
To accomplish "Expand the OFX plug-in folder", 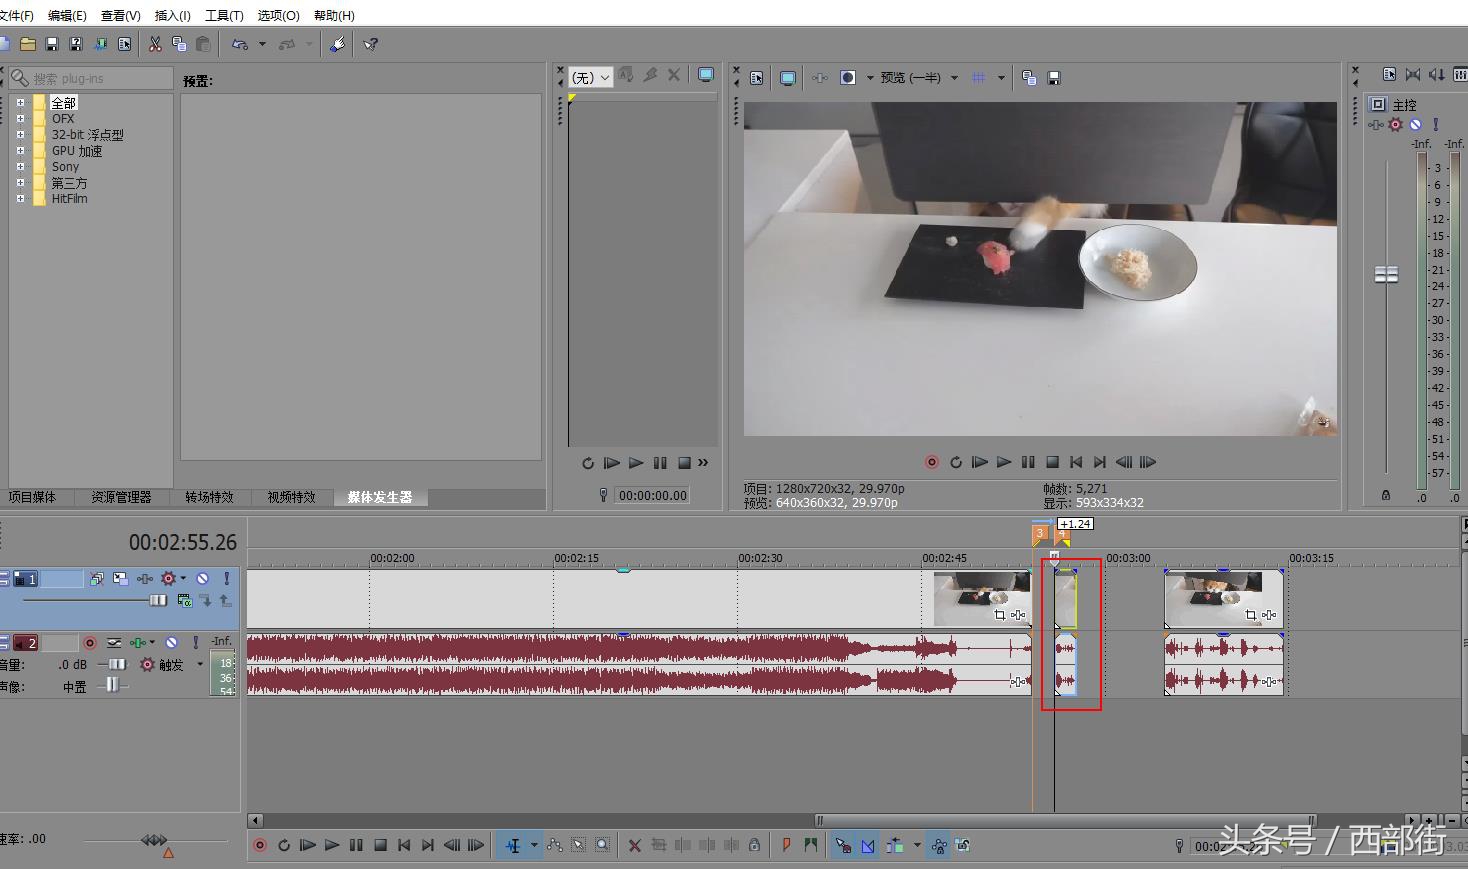I will (20, 118).
